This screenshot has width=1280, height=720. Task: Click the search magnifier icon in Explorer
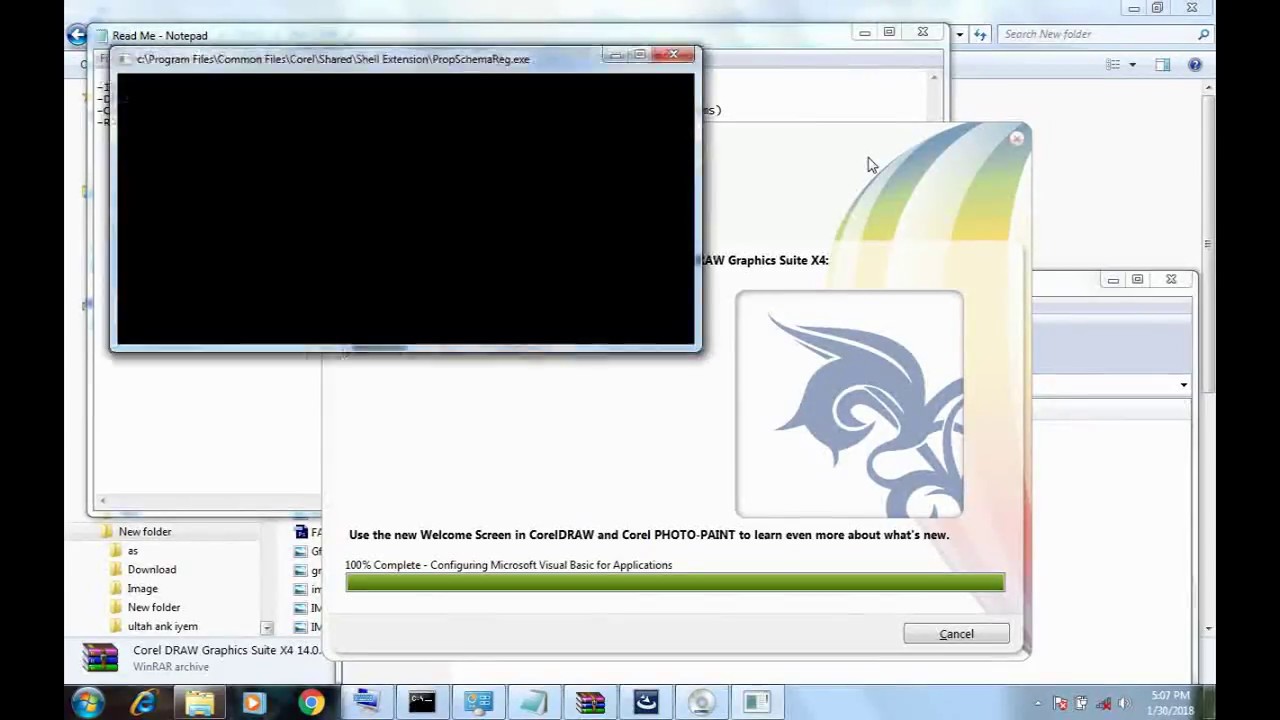(1203, 34)
